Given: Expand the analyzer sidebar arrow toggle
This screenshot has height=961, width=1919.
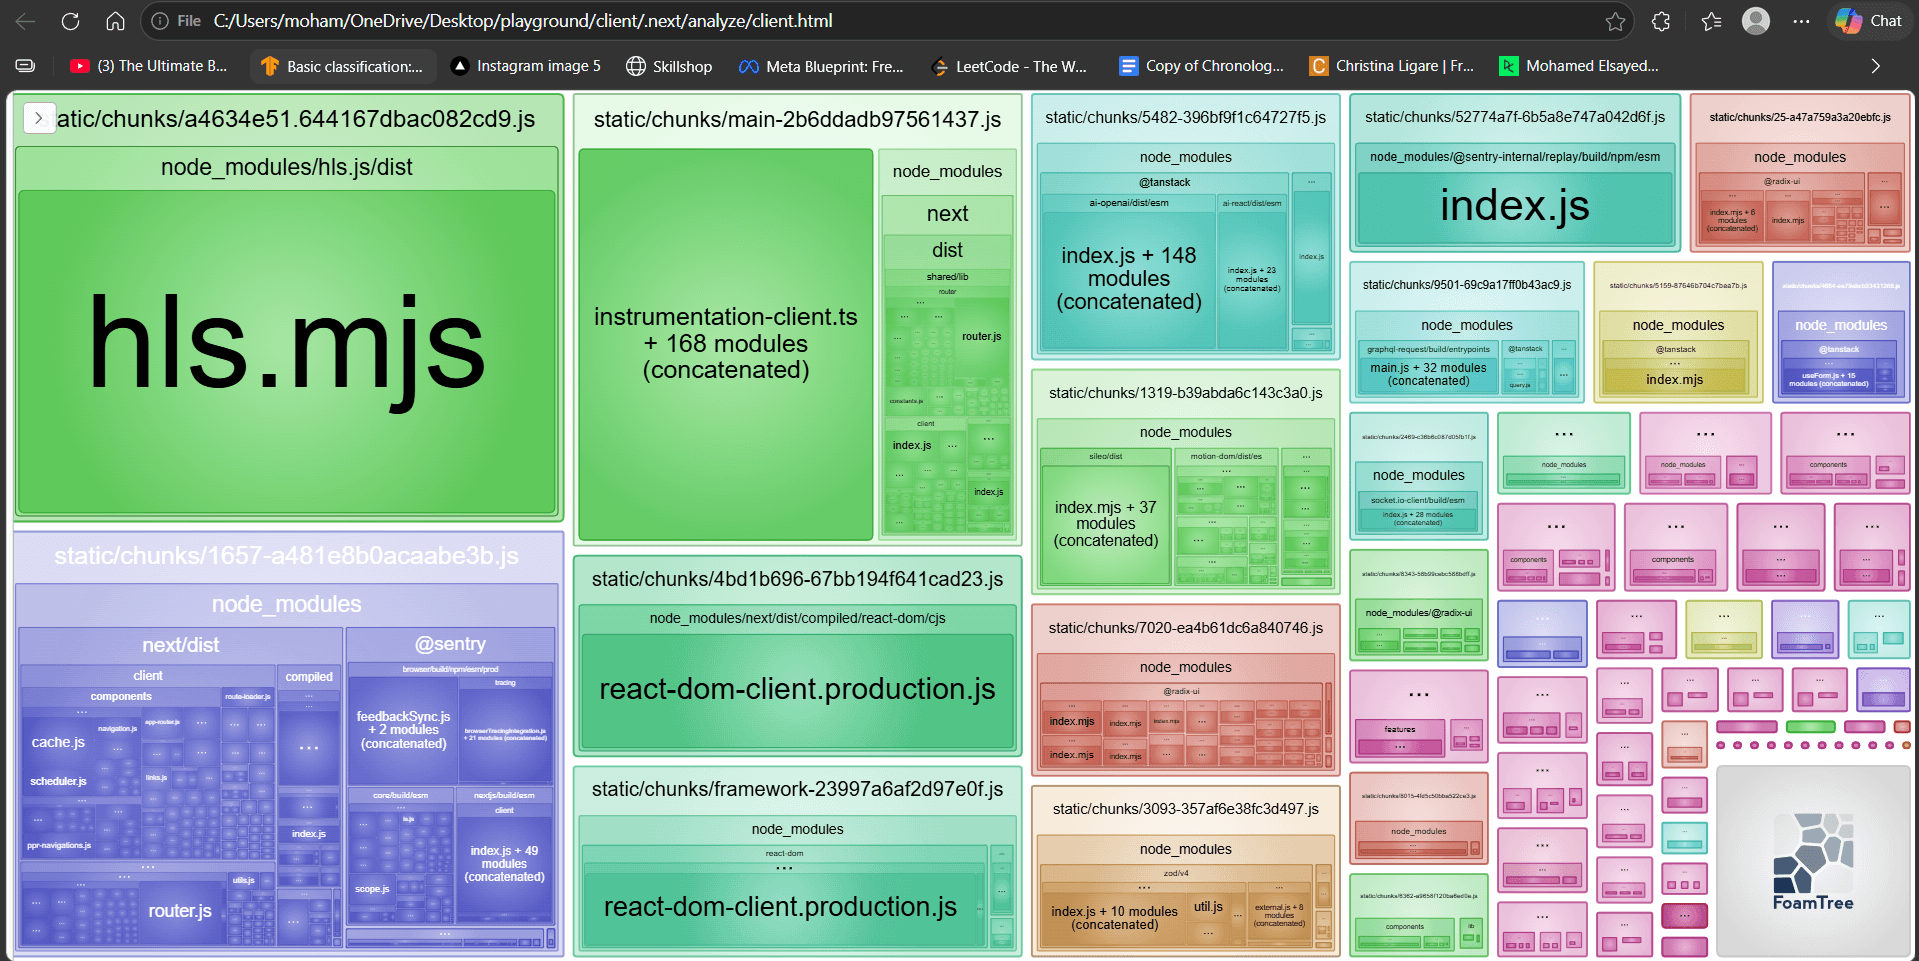Looking at the screenshot, I should (39, 118).
